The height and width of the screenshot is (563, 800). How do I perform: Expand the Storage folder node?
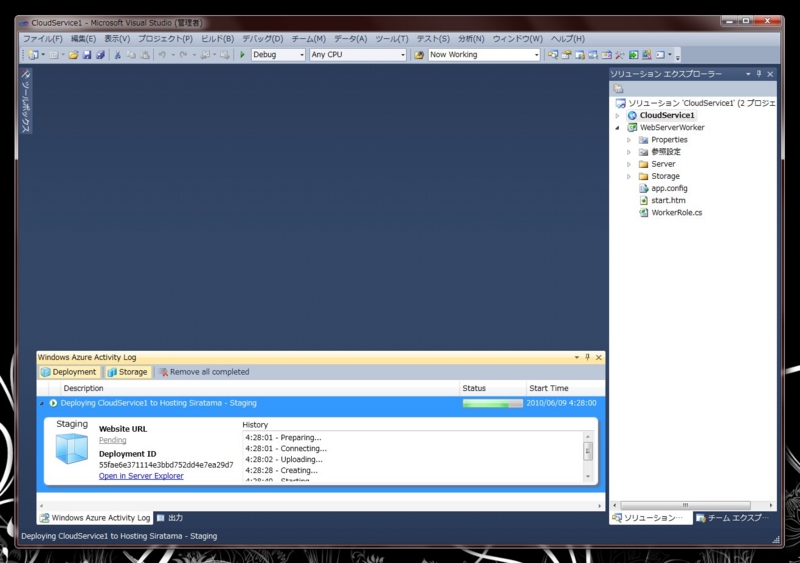(629, 177)
